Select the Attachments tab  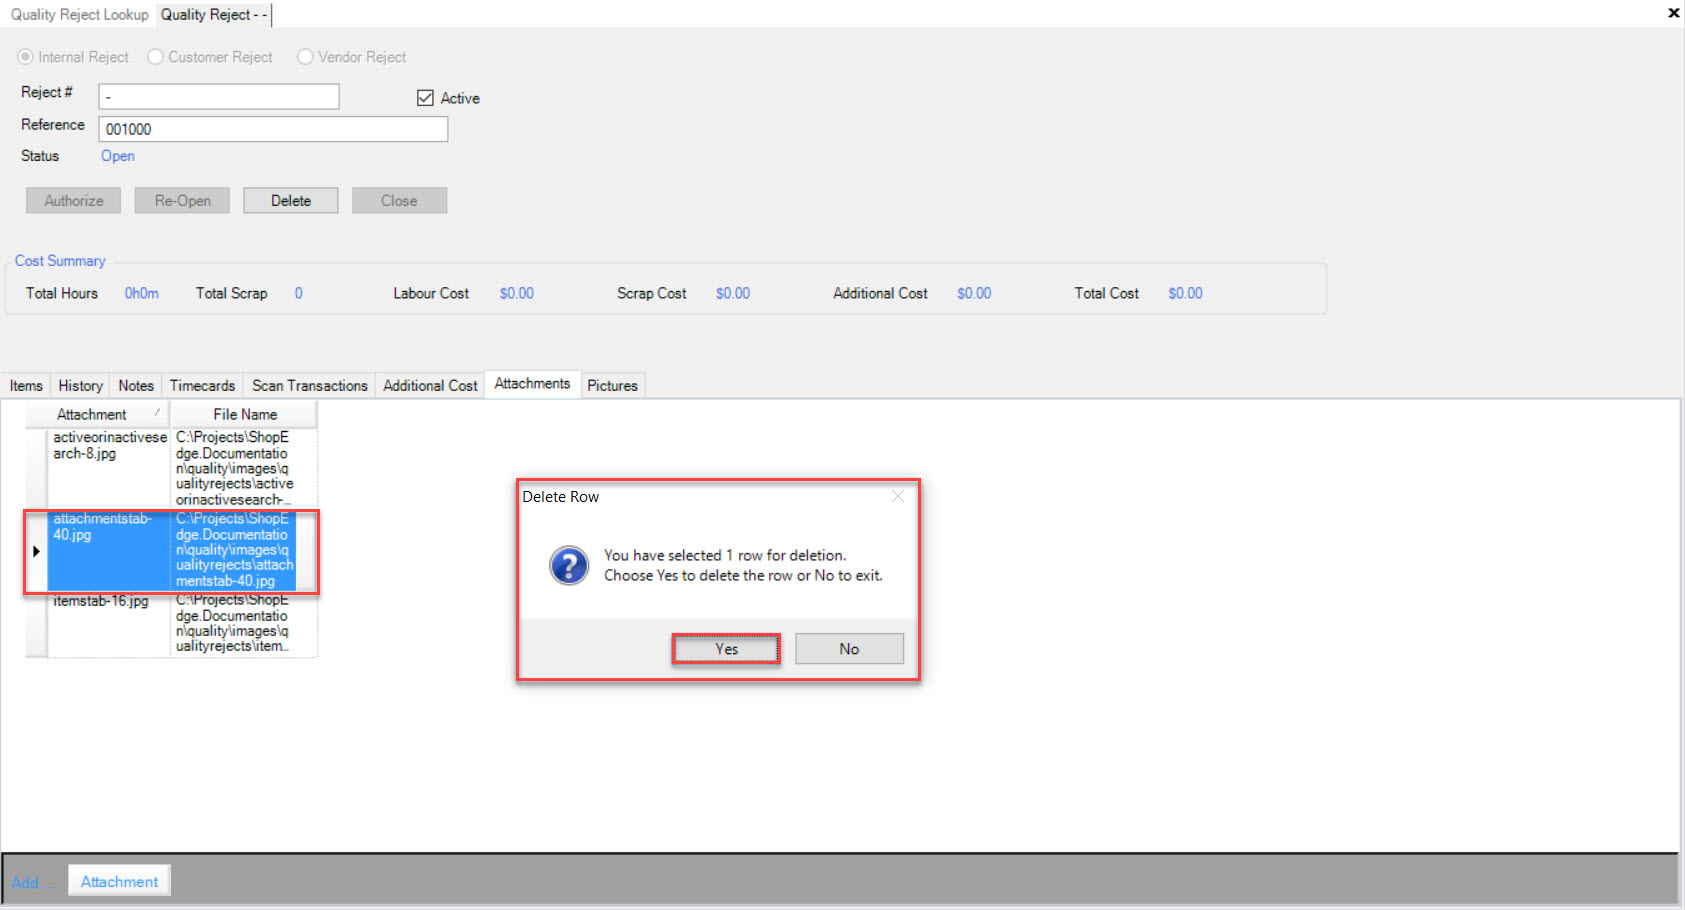click(x=532, y=384)
